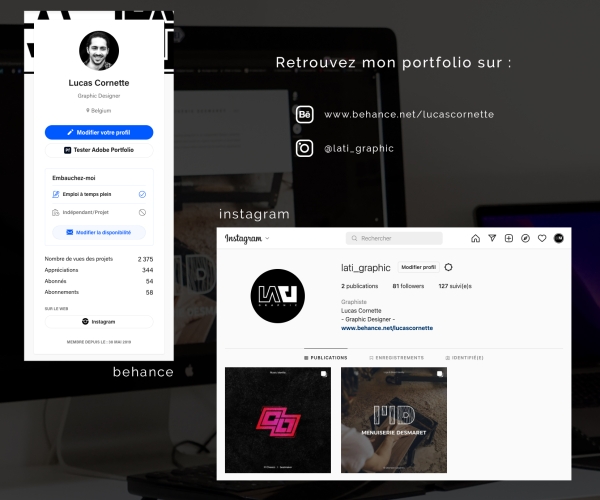Click the search magnifier icon

[x=354, y=238]
